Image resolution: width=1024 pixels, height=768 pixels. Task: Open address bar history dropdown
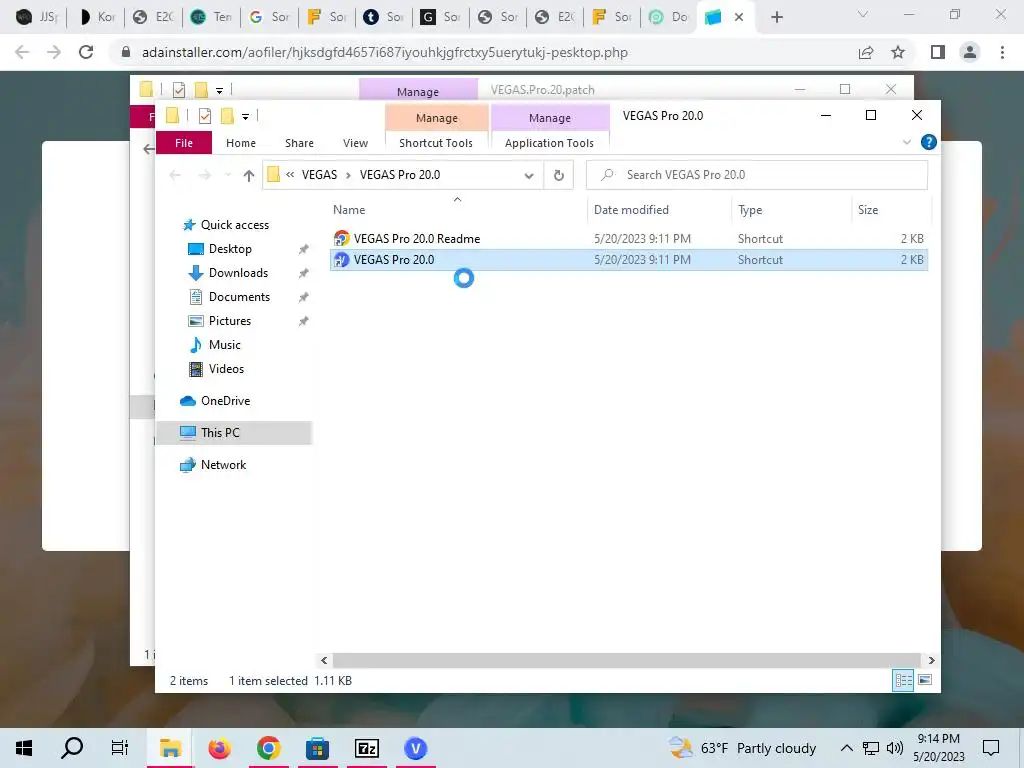click(529, 175)
